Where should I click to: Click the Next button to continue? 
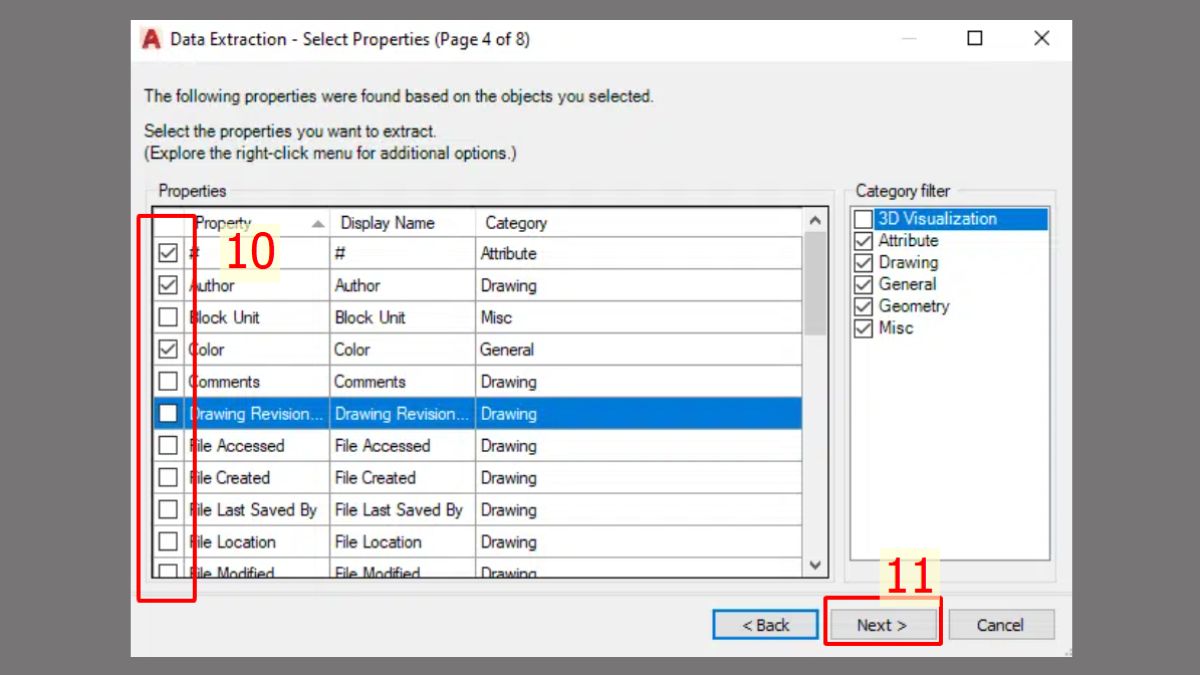pos(883,624)
